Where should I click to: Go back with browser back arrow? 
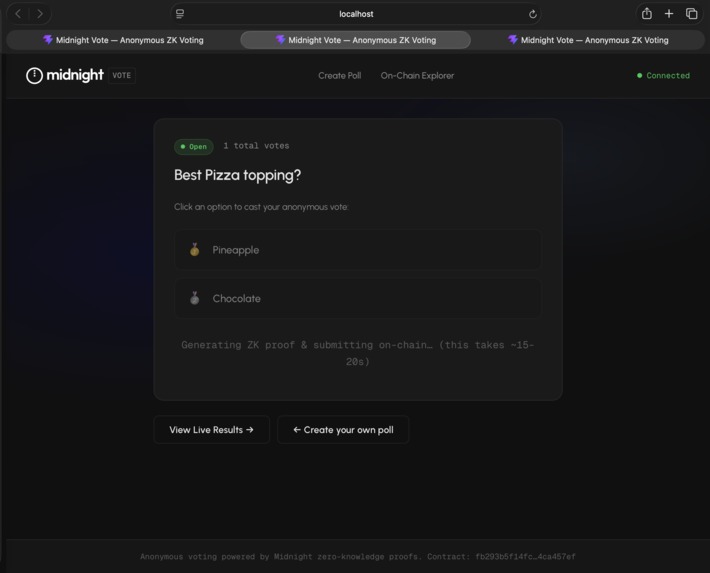coord(18,14)
